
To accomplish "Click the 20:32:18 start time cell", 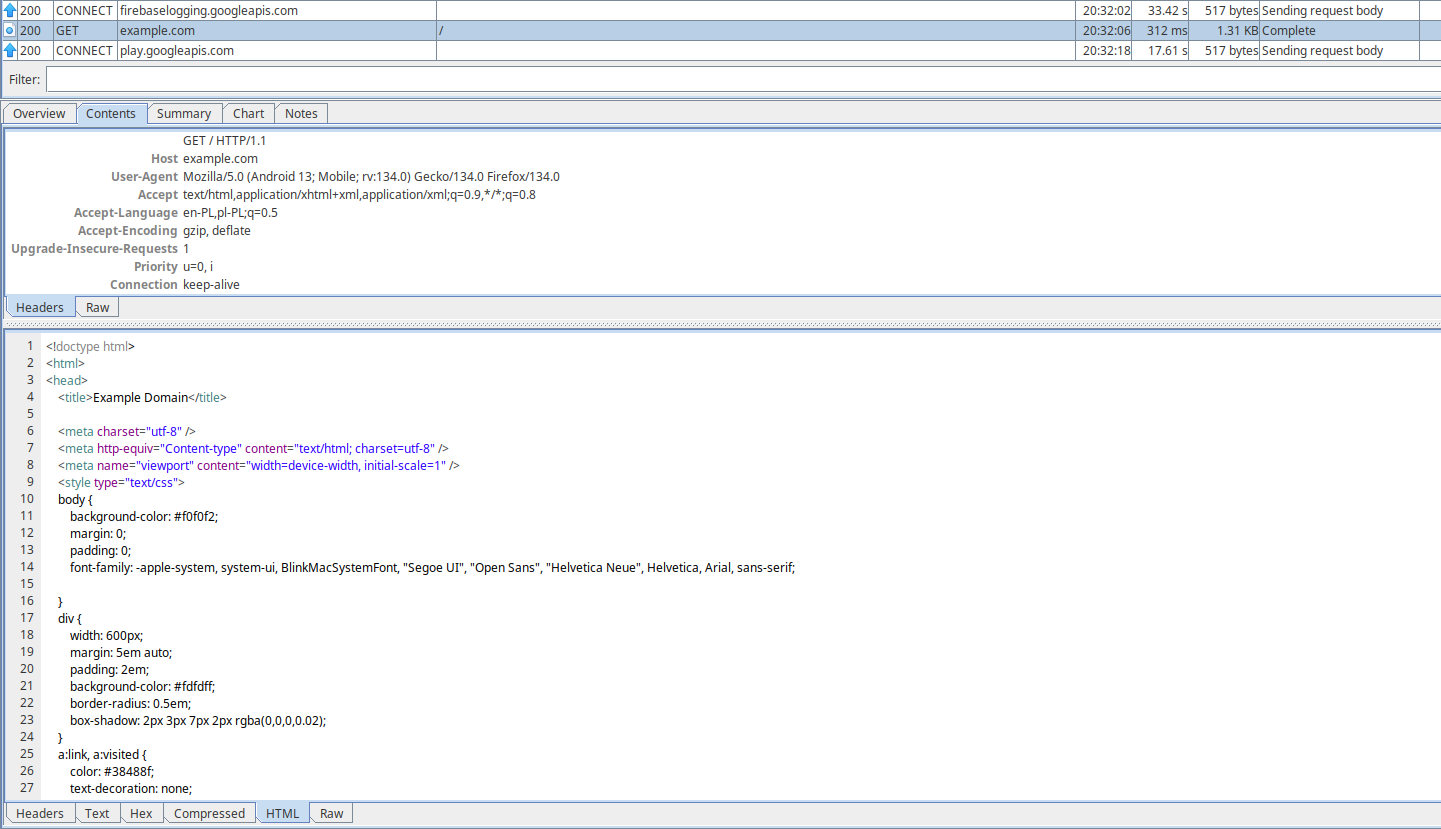I will tap(1104, 50).
